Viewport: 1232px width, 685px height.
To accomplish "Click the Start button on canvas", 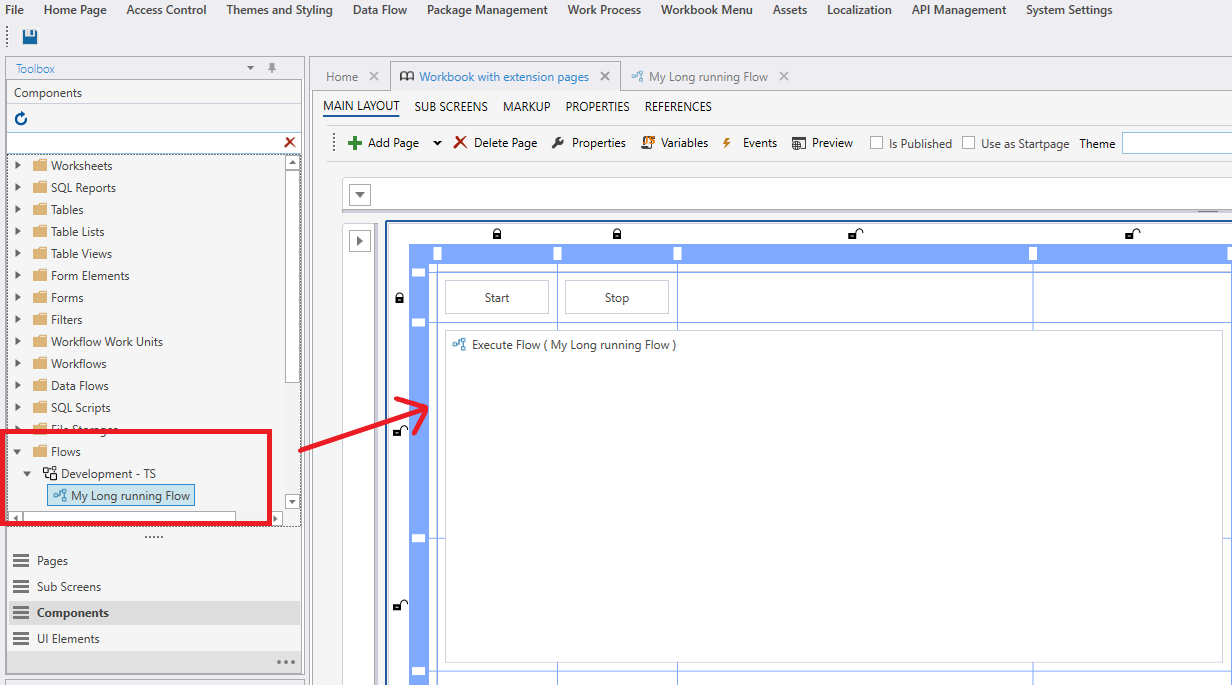I will (x=497, y=297).
